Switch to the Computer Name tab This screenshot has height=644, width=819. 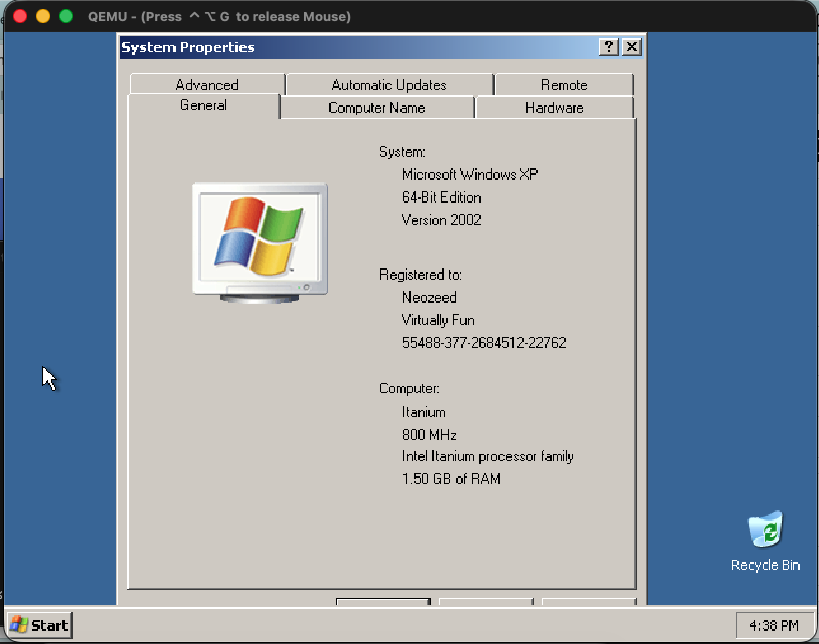pos(377,108)
